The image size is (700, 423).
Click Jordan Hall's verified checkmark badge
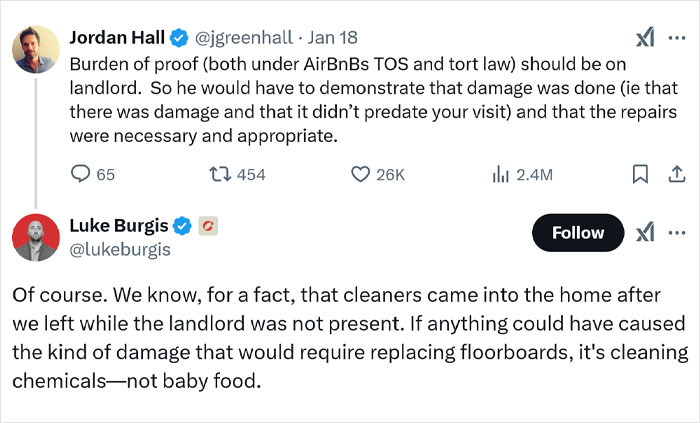tap(178, 38)
